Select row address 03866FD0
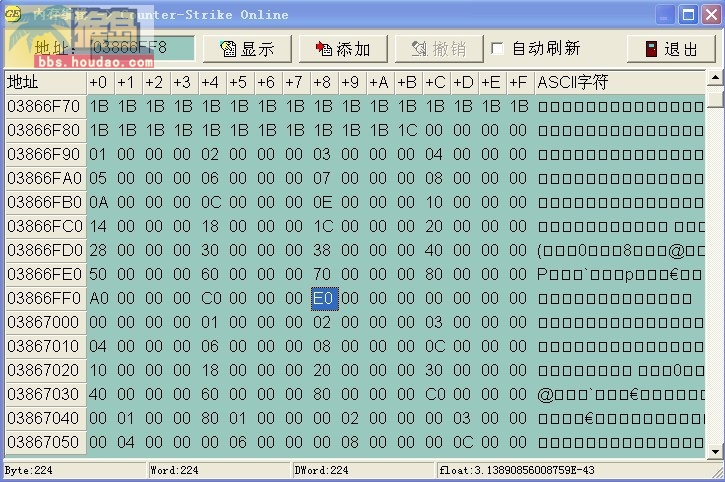725x482 pixels. coord(45,251)
